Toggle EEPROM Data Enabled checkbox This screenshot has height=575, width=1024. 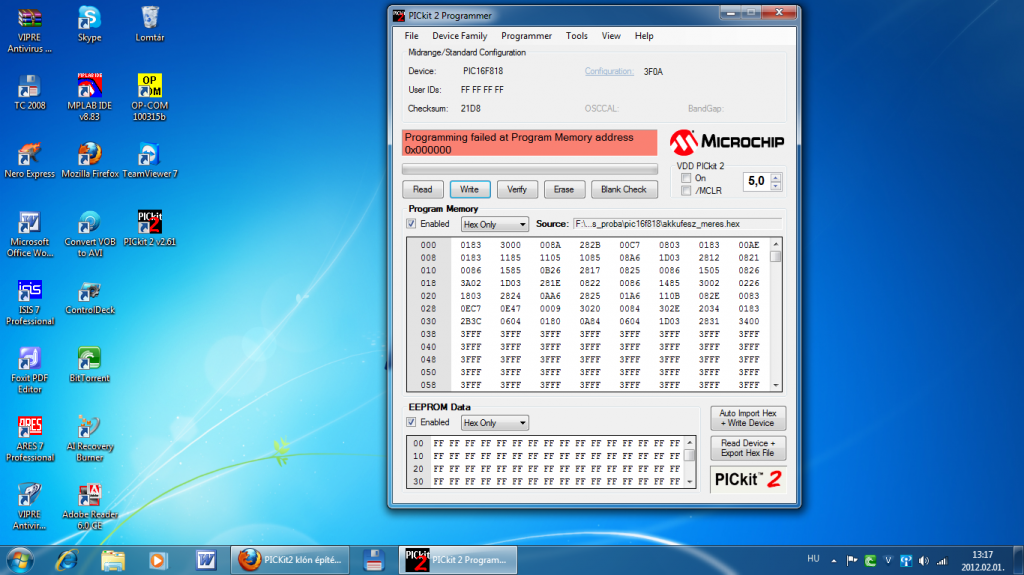[x=411, y=422]
